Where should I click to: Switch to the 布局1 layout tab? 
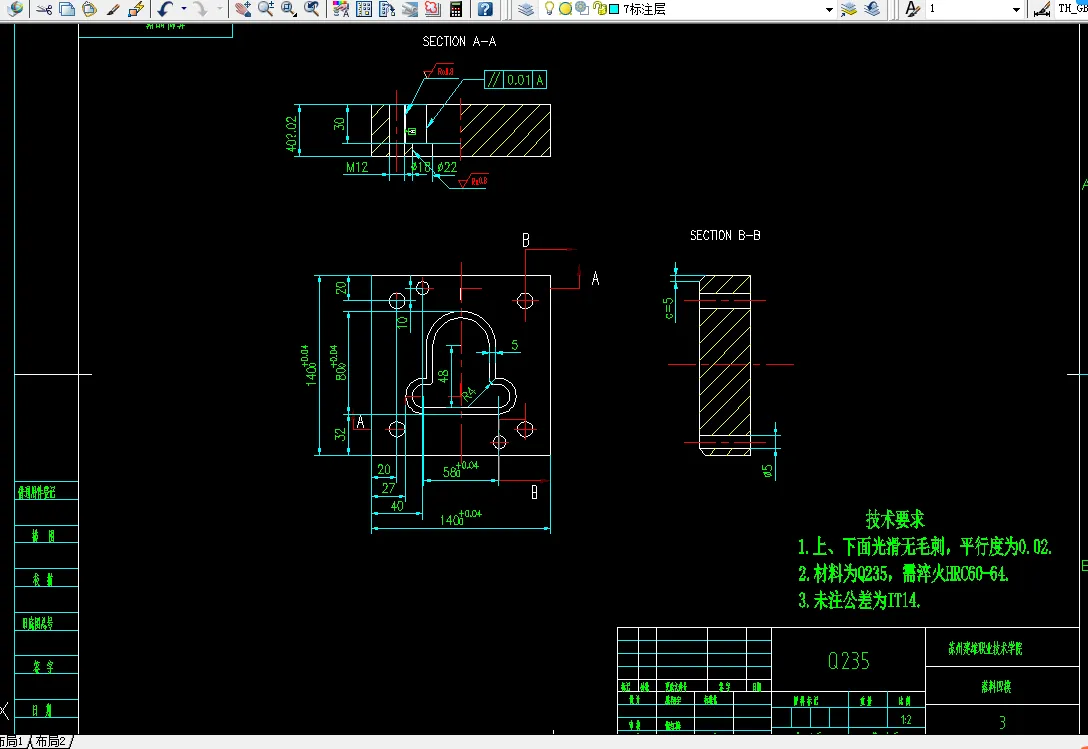pos(12,741)
